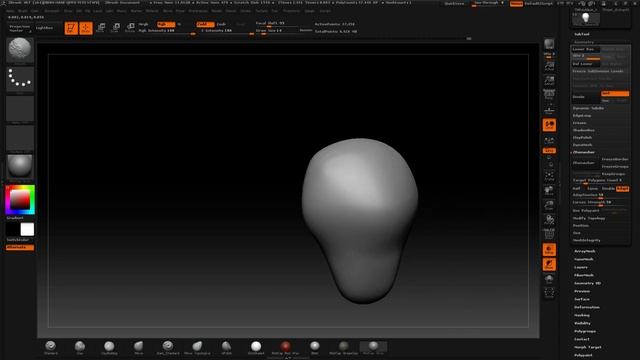The width and height of the screenshot is (640, 360).
Task: Click the Divide button in Geometry
Action: [x=586, y=97]
